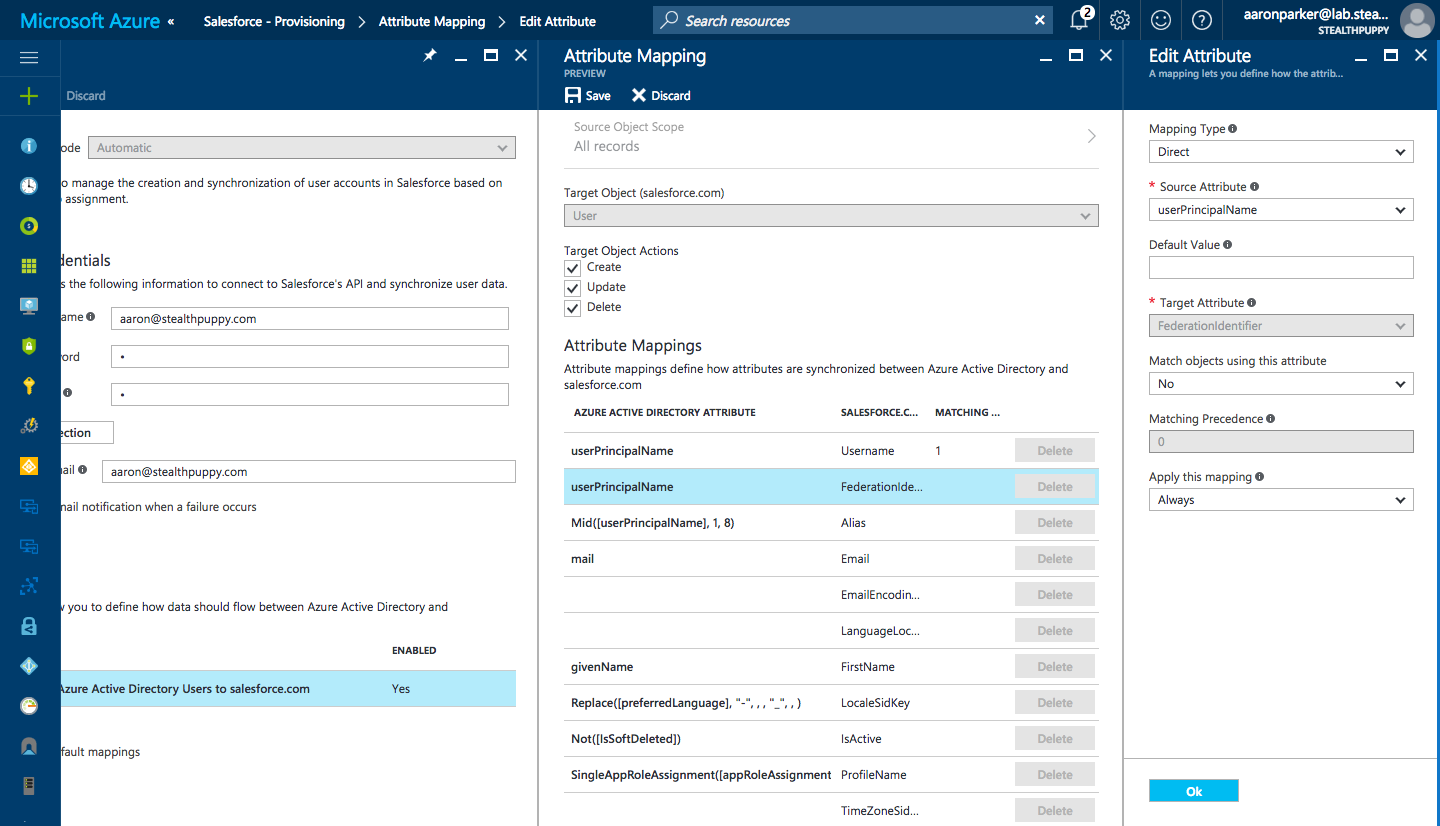
Task: Click info icon next to Target Attribute
Action: pos(1252,303)
